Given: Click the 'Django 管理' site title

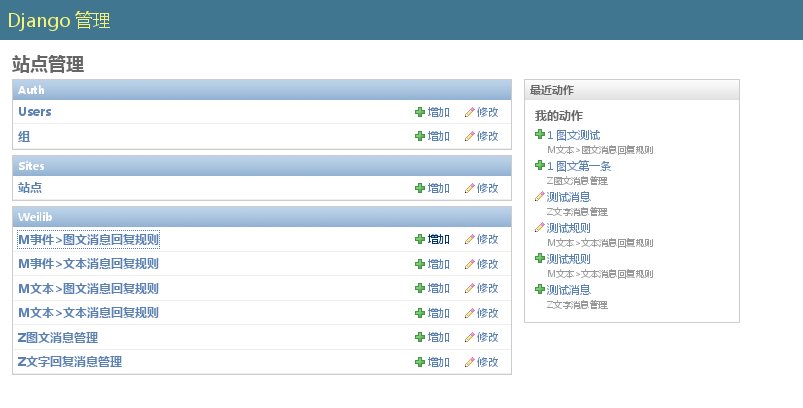Looking at the screenshot, I should pos(59,20).
